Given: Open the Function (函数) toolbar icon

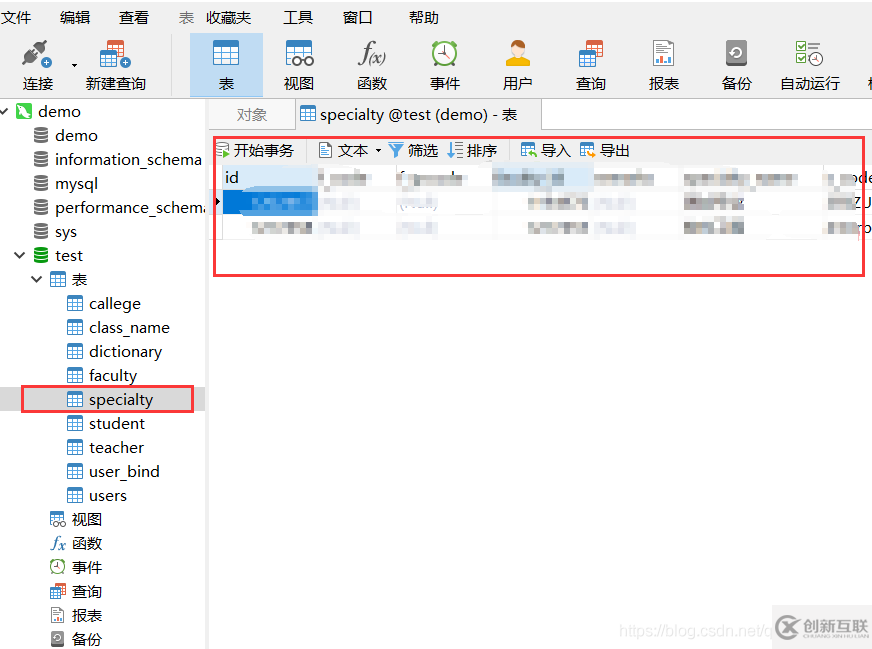Looking at the screenshot, I should tap(371, 54).
